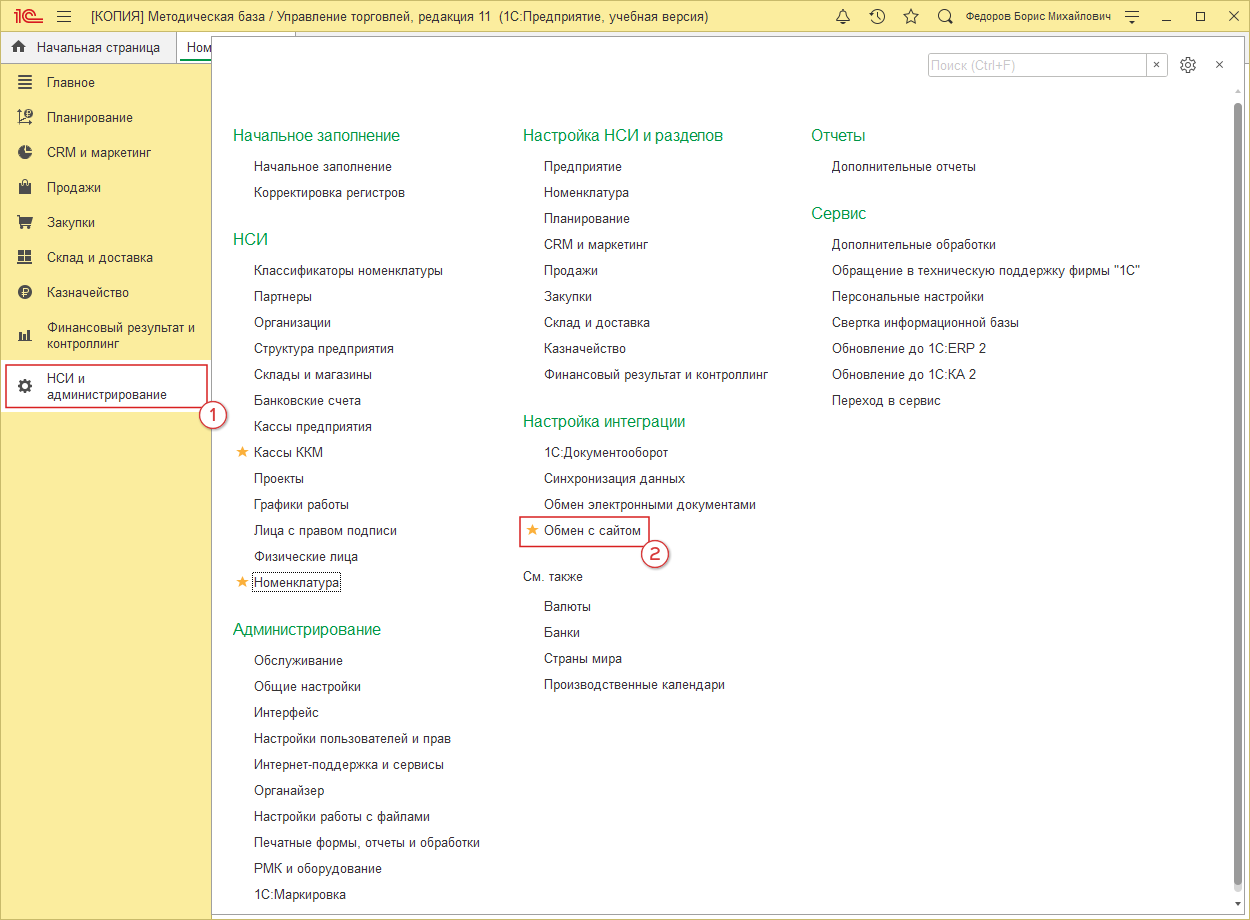Screen dimensions: 1250x920
Task: Toggle favorite star for Кассы ККМ
Action: 241,452
